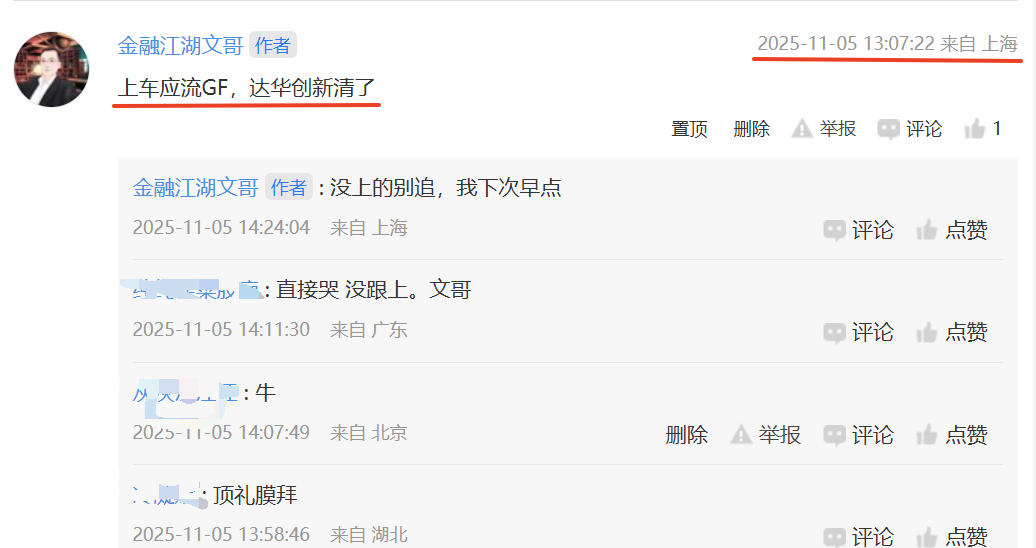Click the author's avatar photo
This screenshot has width=1036, height=548.
pos(52,69)
